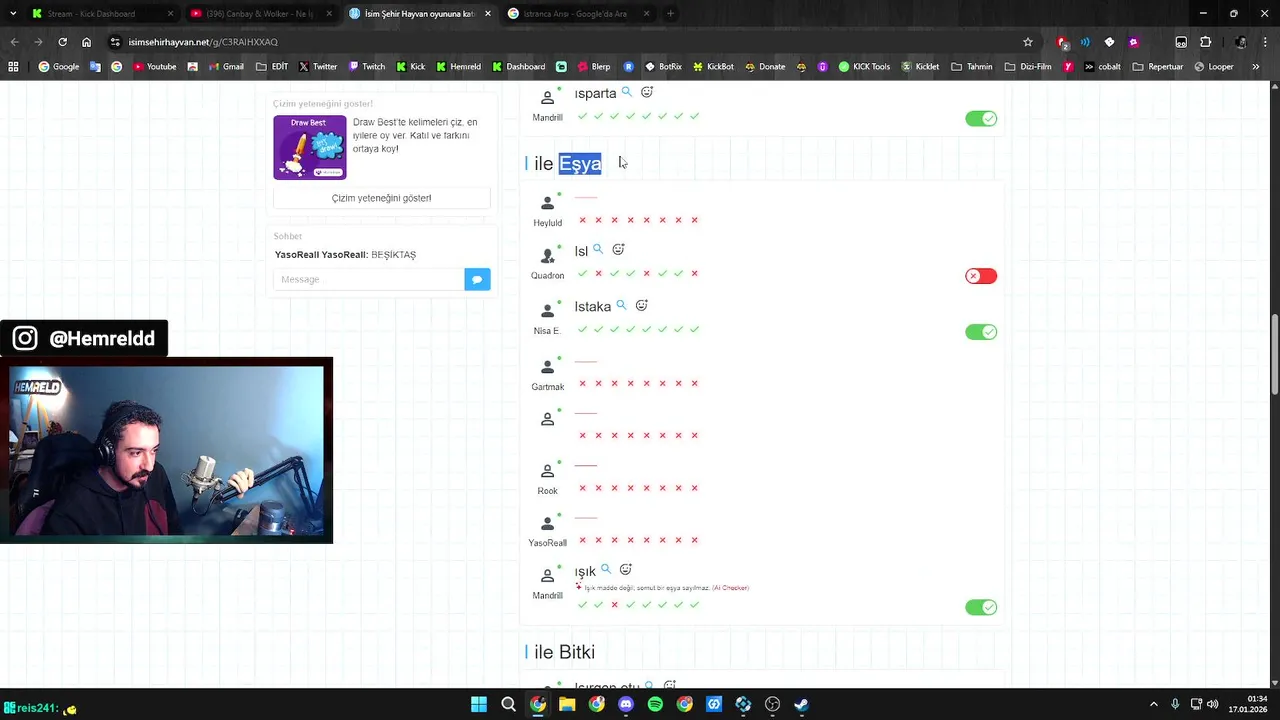Open the AI Checker link under ışık
This screenshot has width=1280, height=720.
[730, 588]
